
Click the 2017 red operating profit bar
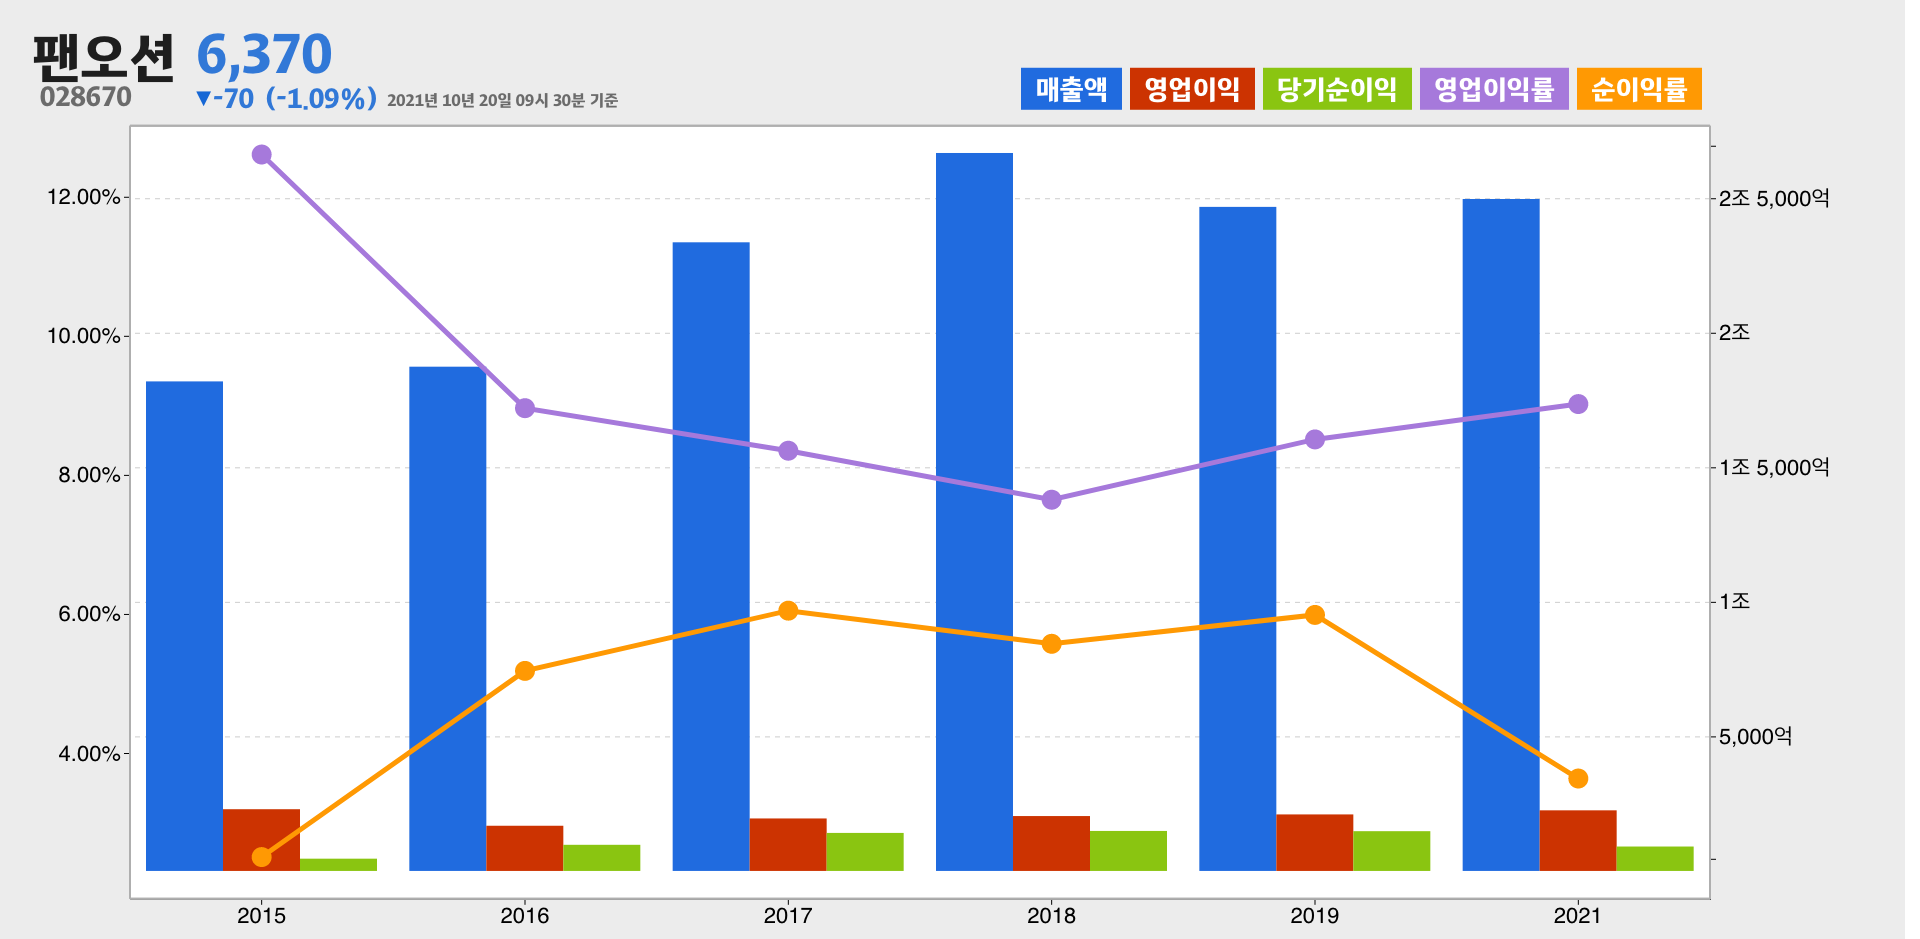coord(788,845)
